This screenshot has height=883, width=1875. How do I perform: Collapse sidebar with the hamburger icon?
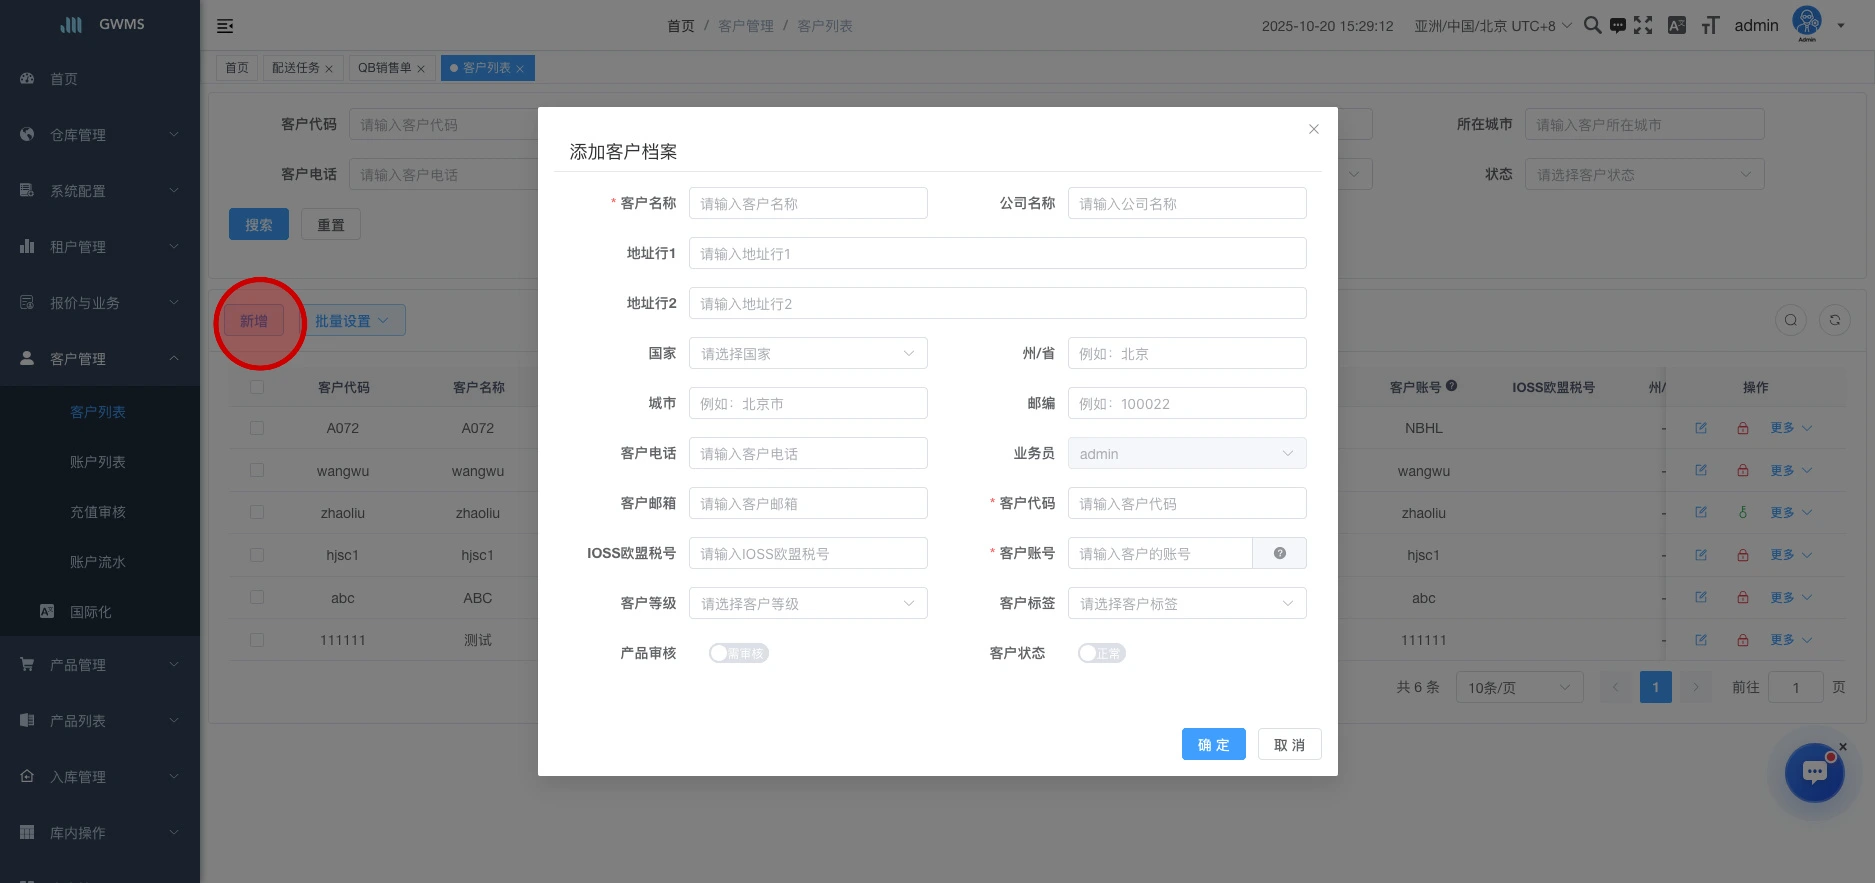tap(225, 26)
